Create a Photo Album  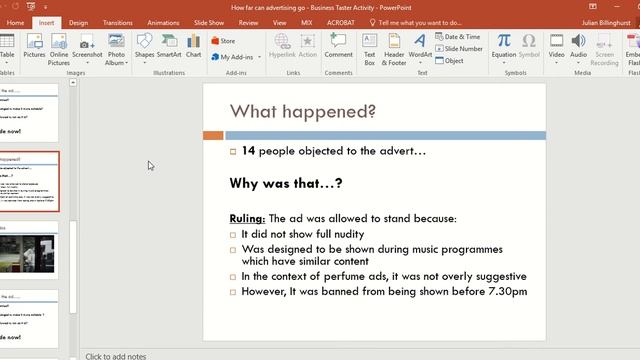[116, 49]
